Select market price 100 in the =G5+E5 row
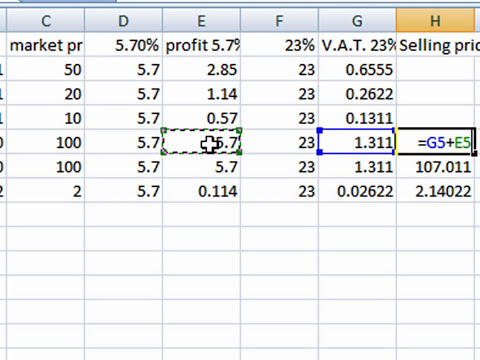 pos(46,142)
